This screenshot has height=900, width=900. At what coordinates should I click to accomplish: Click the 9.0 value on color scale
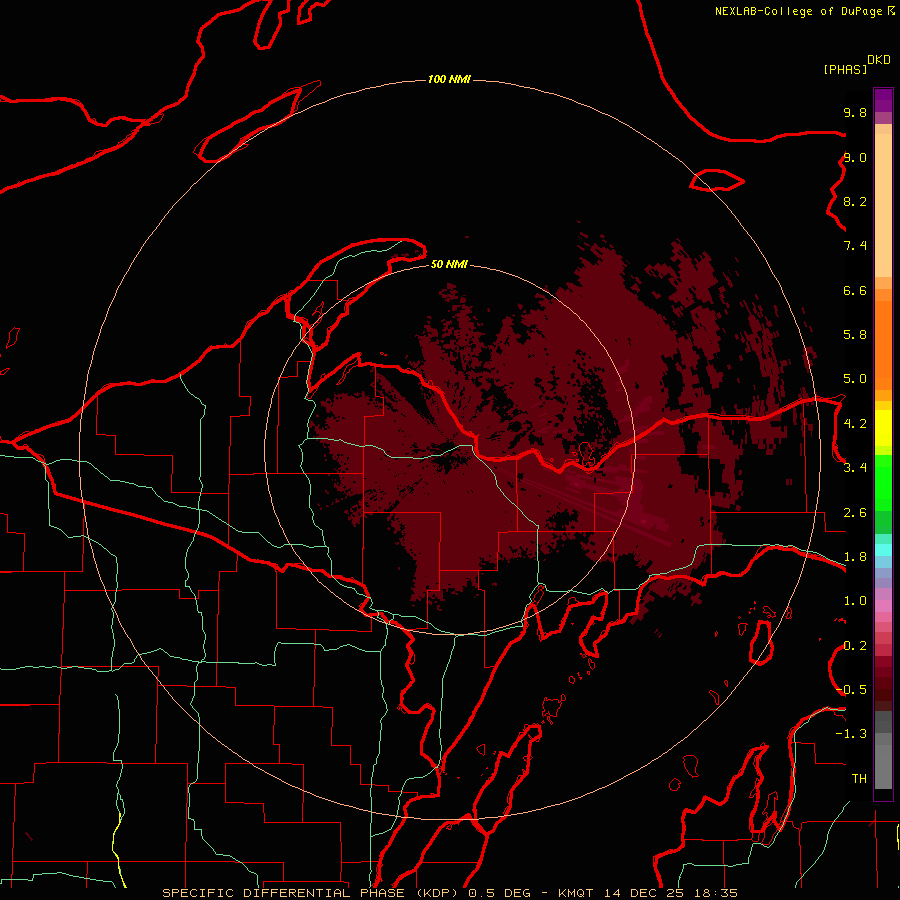tap(855, 157)
